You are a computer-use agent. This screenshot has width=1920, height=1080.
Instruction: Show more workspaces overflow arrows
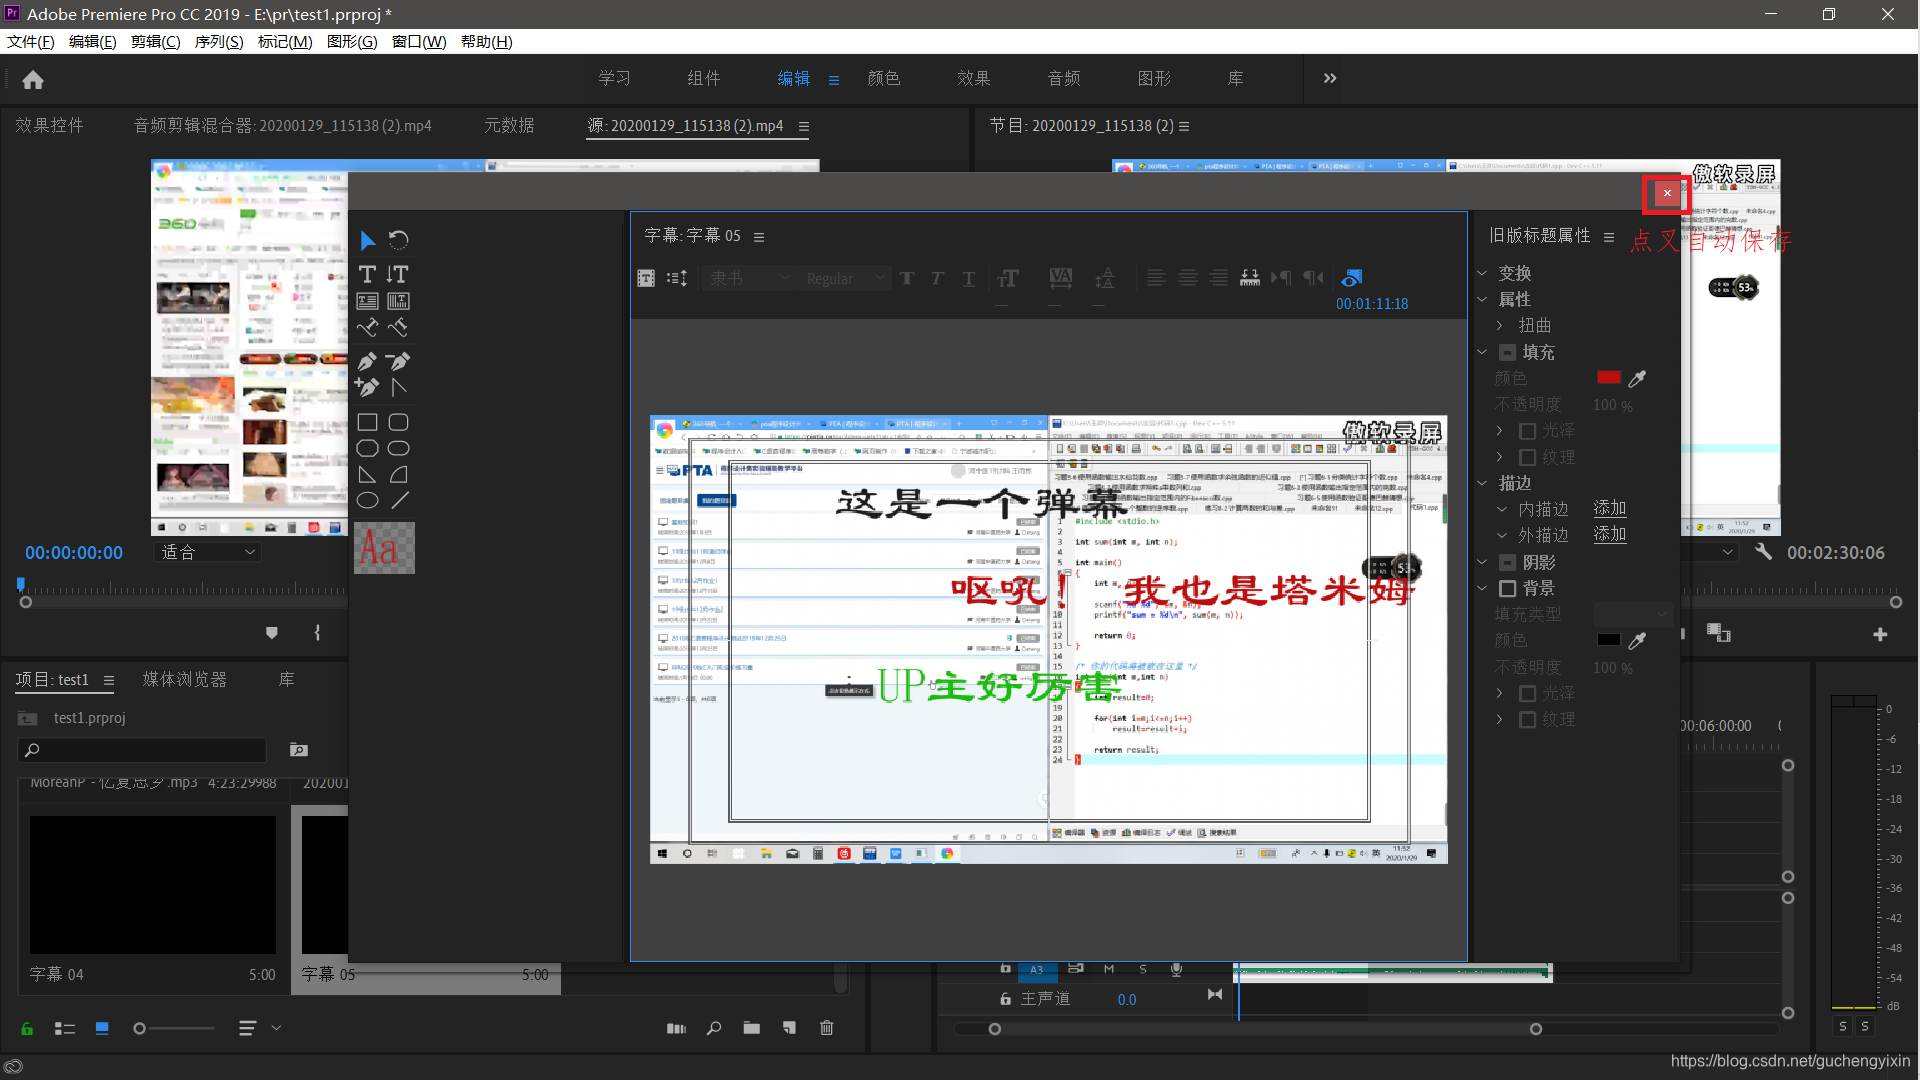[x=1330, y=78]
